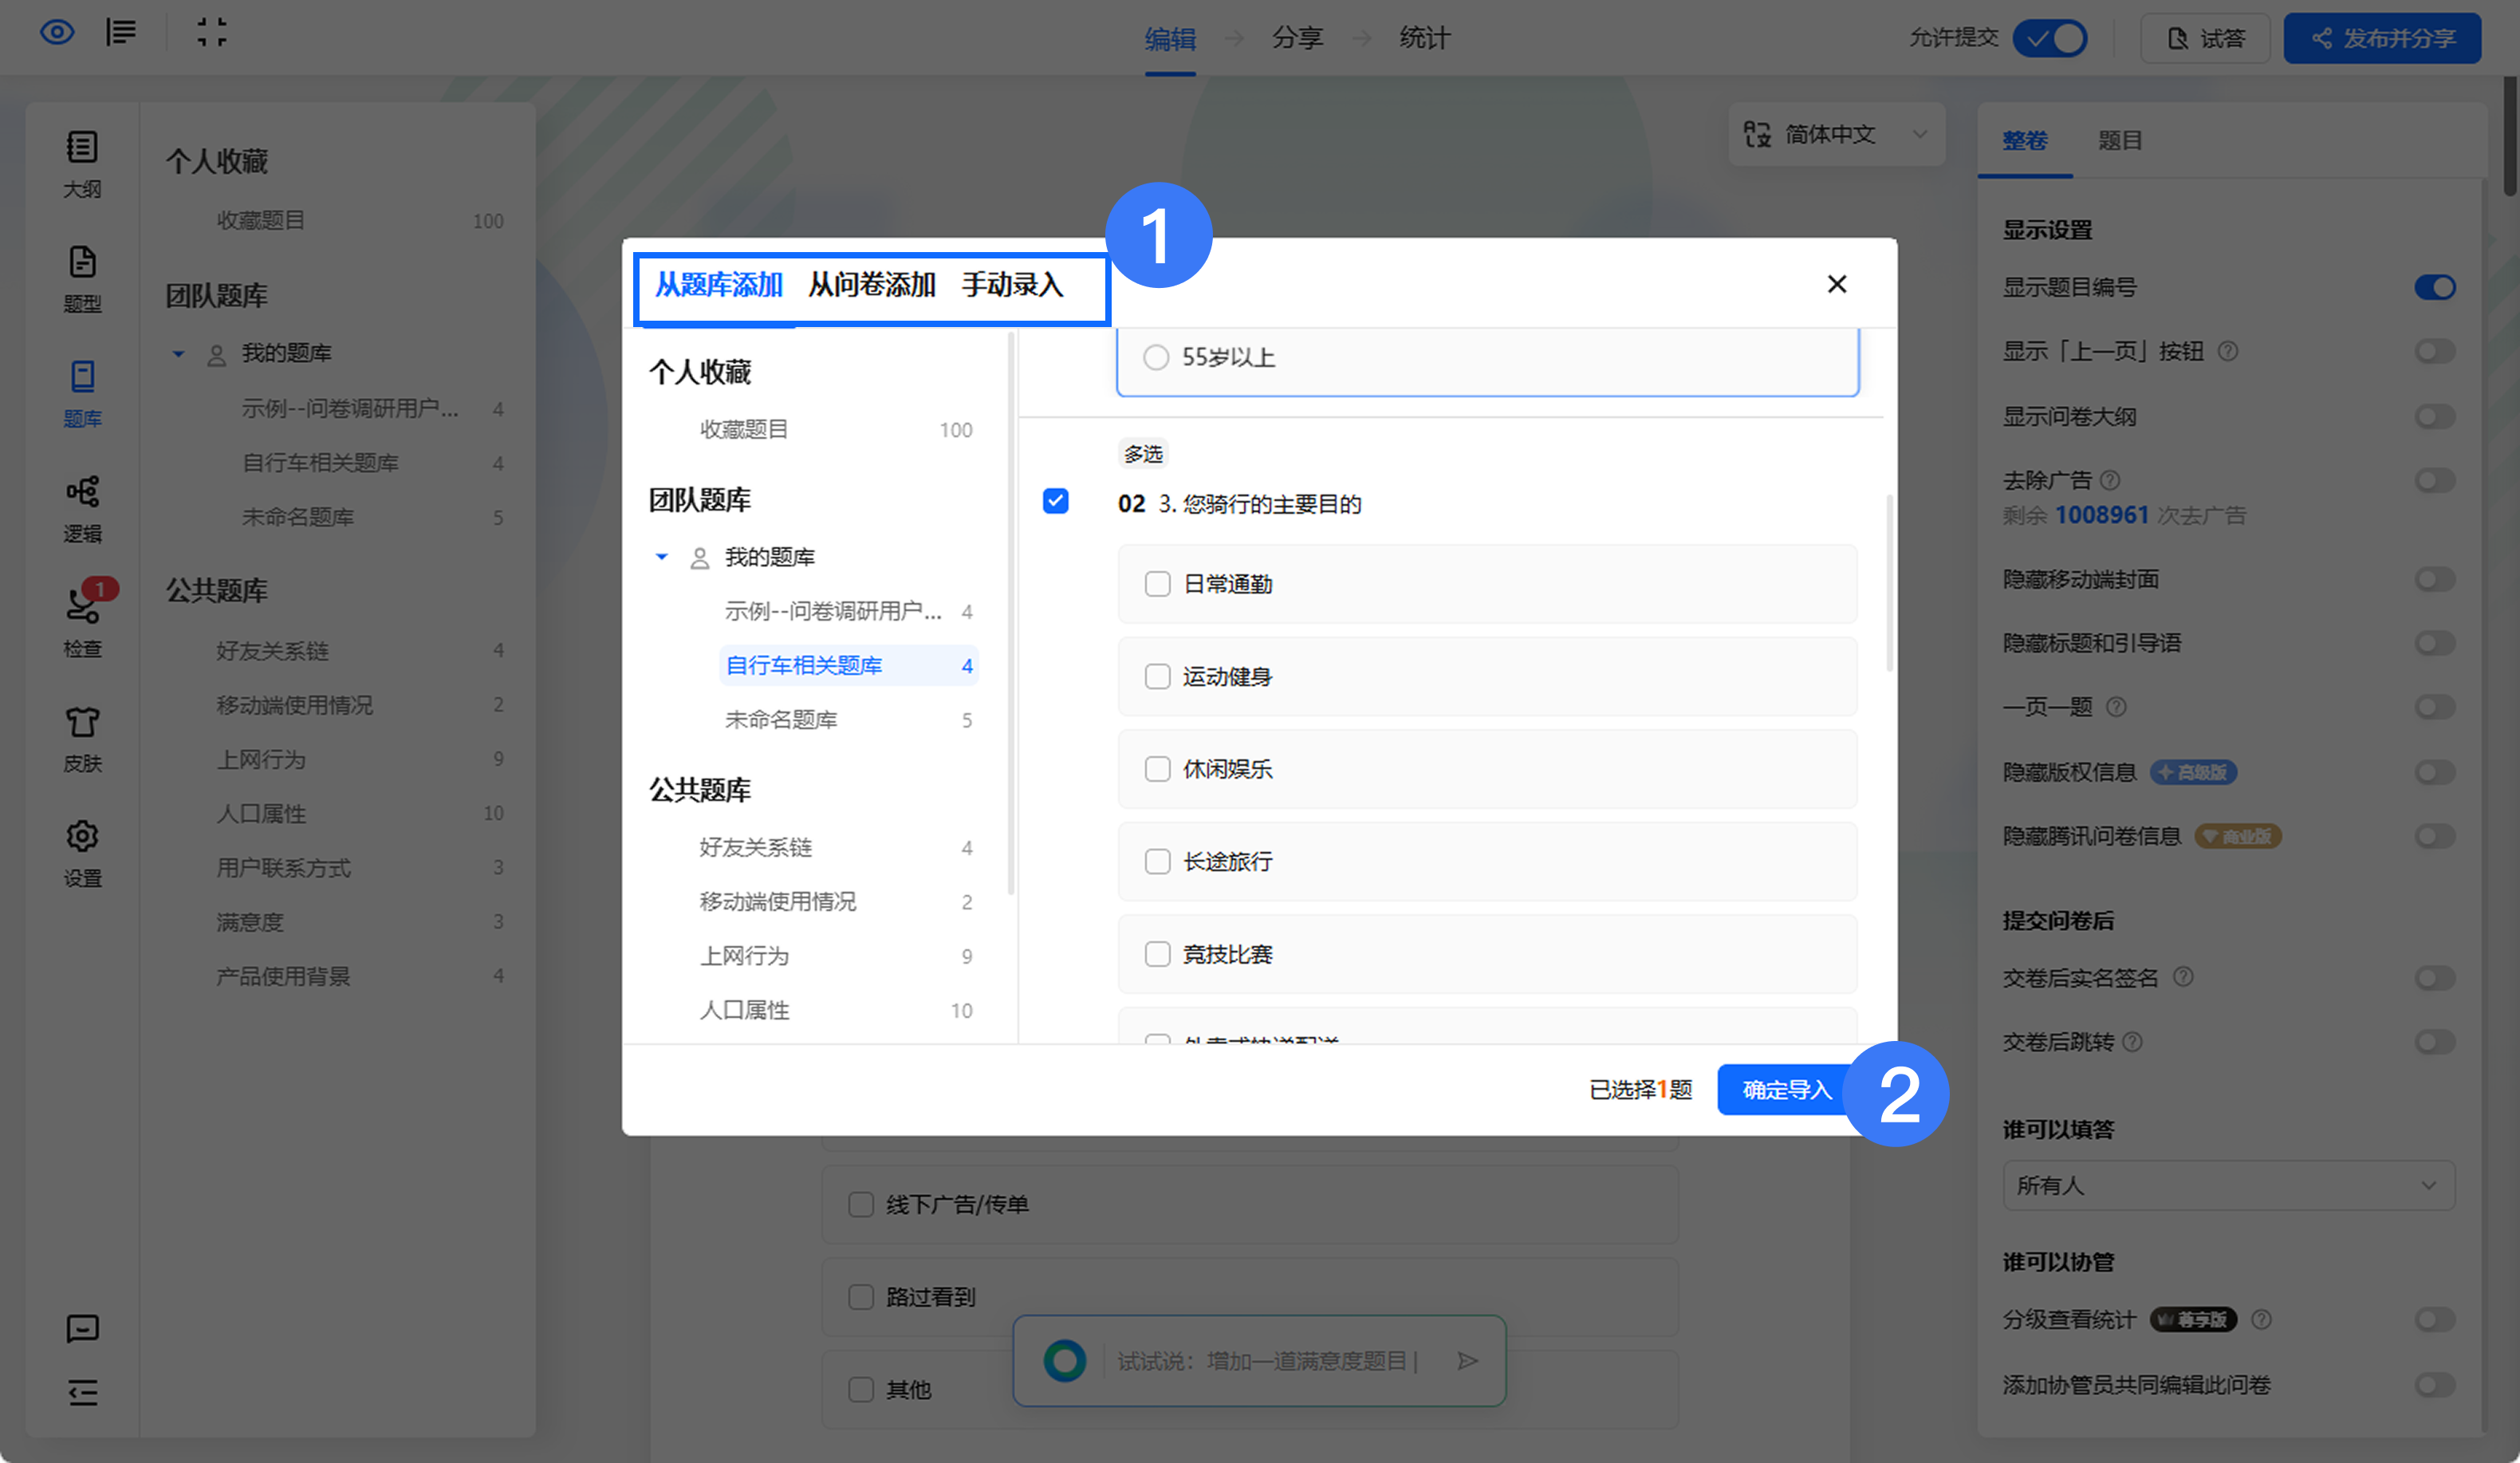2520x1463 pixels.
Task: Switch to 从问卷添加 tab
Action: point(871,285)
